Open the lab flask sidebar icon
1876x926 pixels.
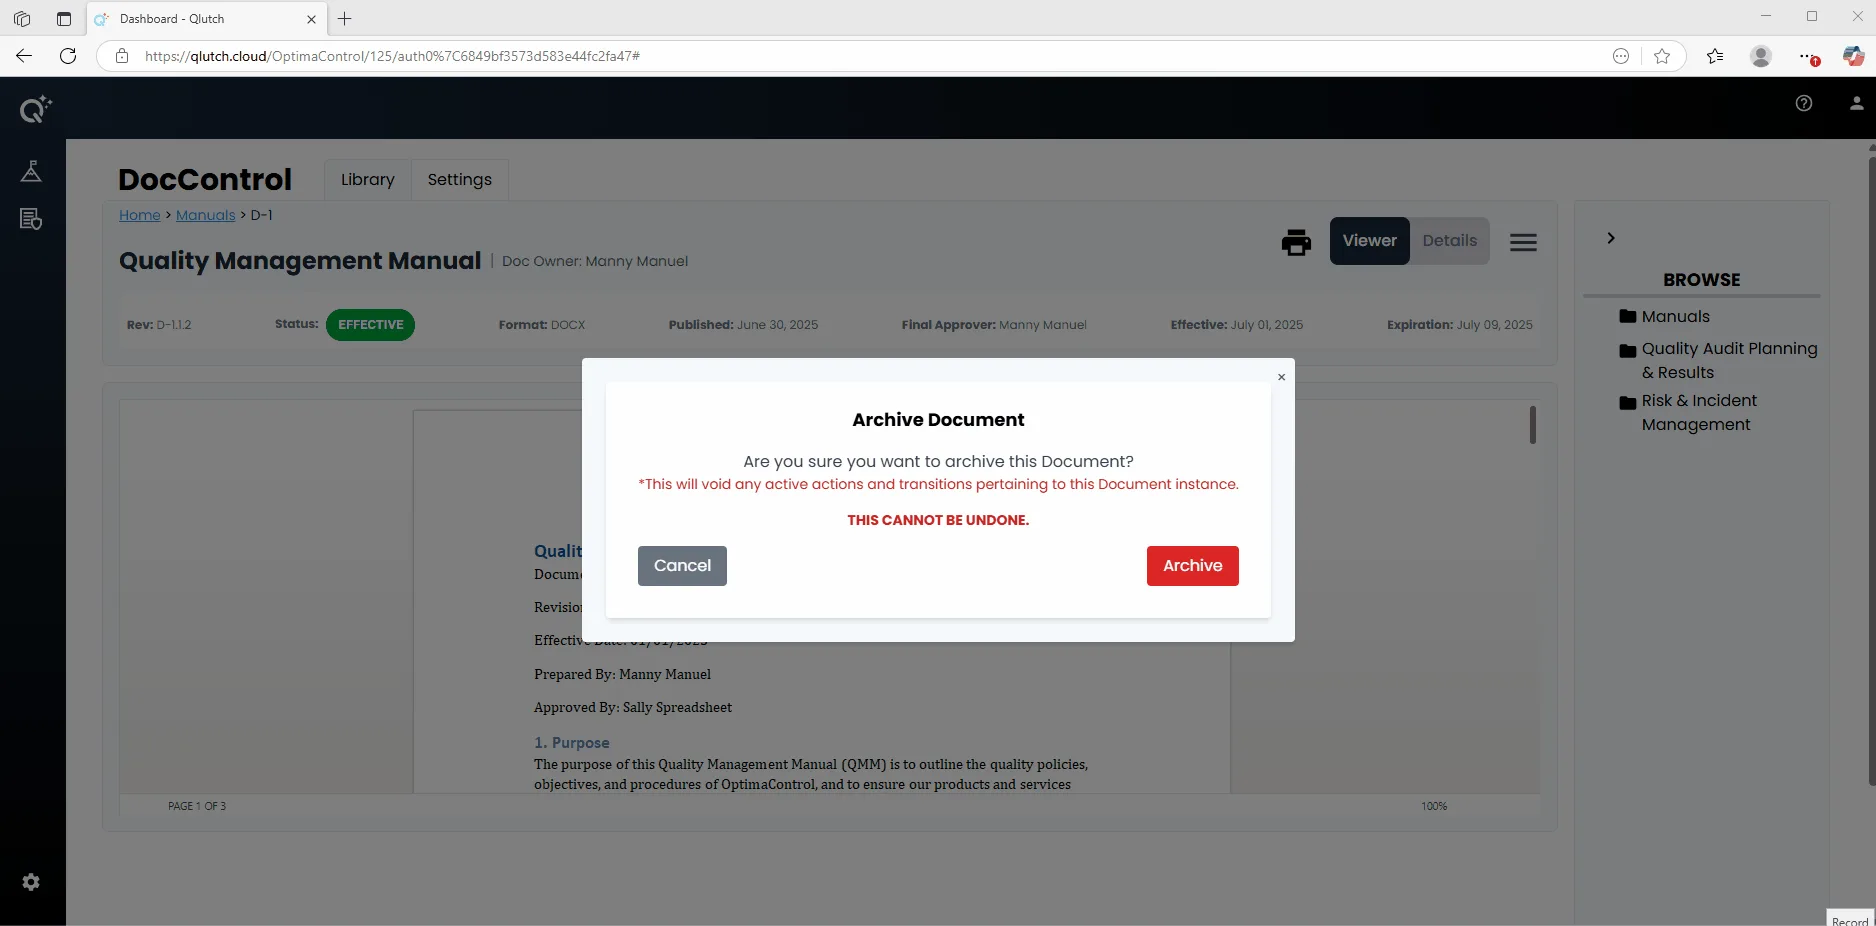[31, 171]
